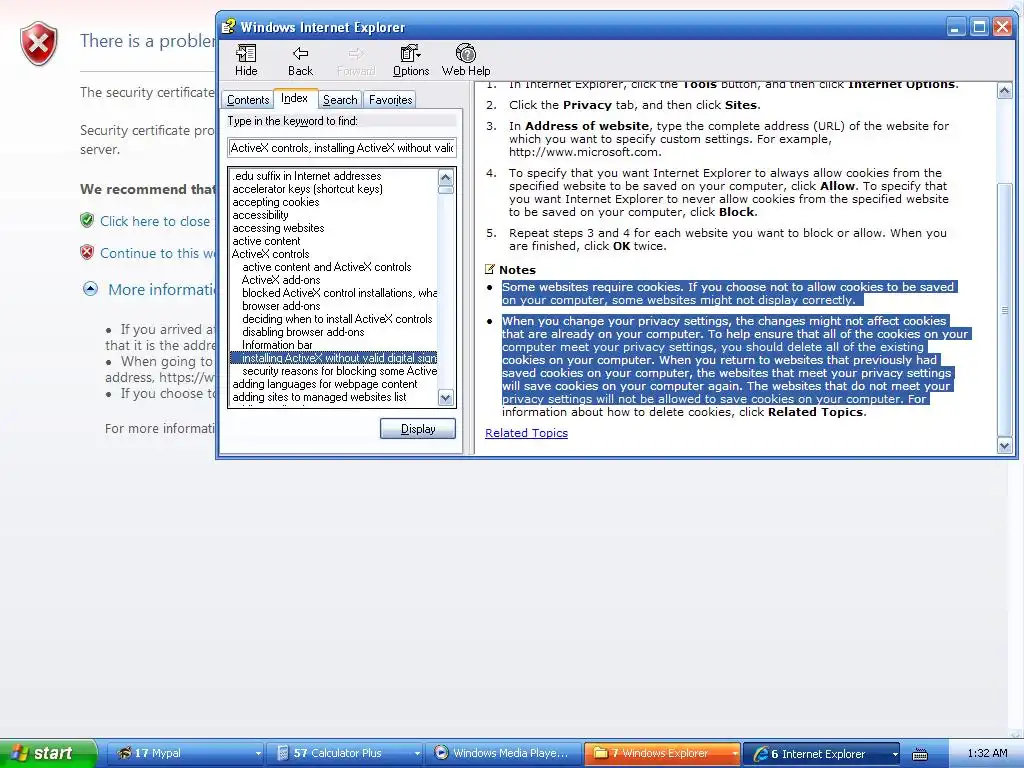This screenshot has width=1024, height=768.
Task: Open the Related Topics link
Action: click(x=526, y=433)
